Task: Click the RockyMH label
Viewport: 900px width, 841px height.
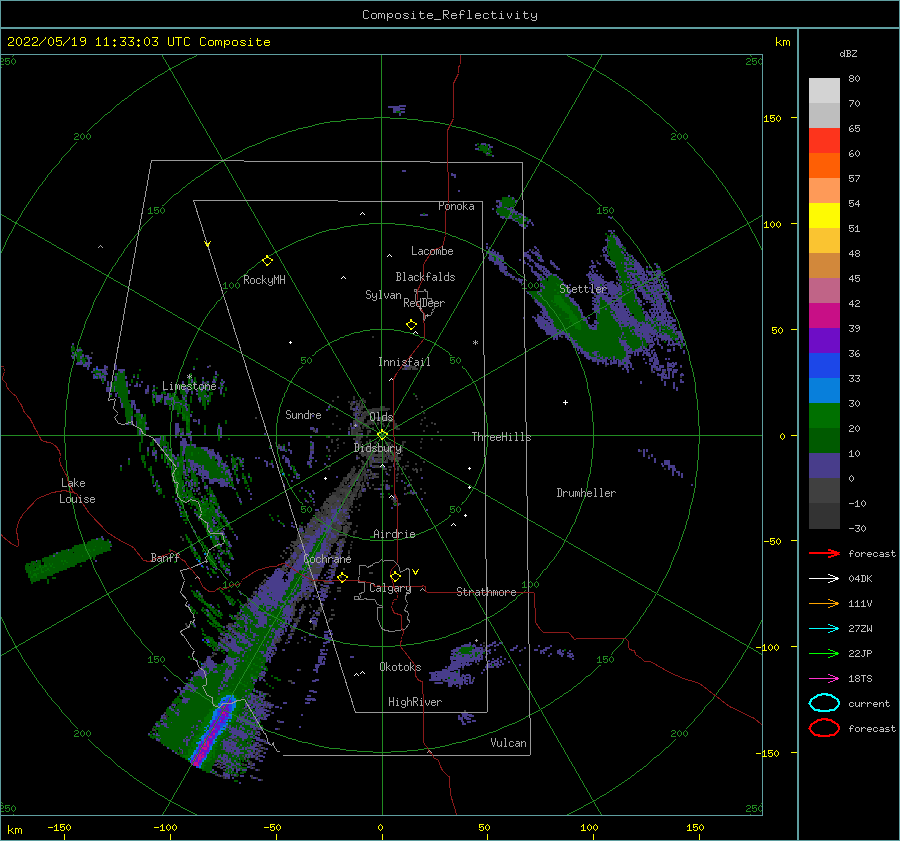Action: [264, 280]
